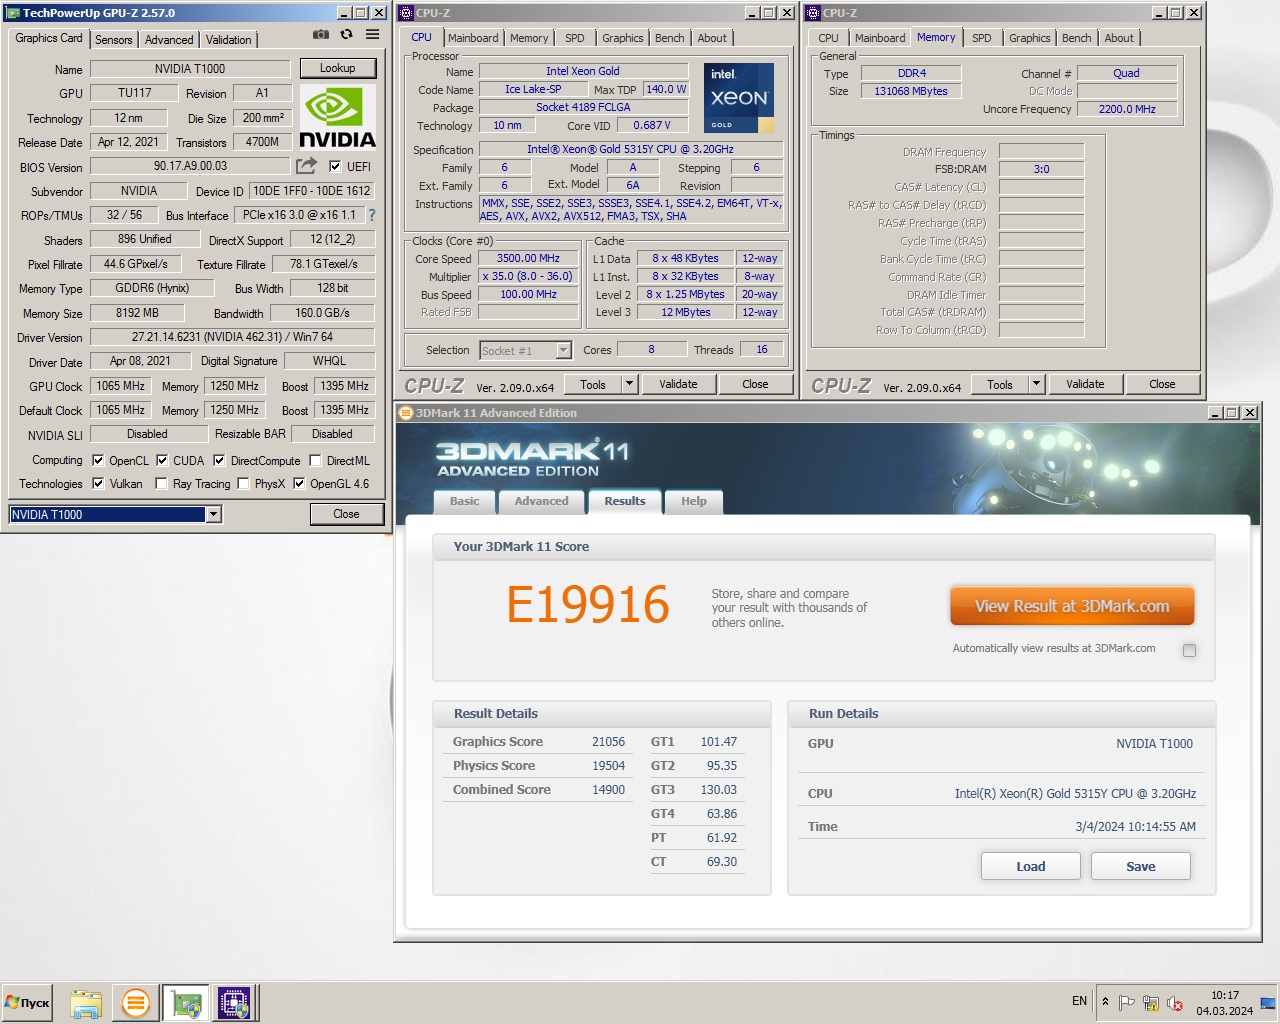Open the Windows Start (Пуск) button
The height and width of the screenshot is (1024, 1280).
pos(27,1003)
